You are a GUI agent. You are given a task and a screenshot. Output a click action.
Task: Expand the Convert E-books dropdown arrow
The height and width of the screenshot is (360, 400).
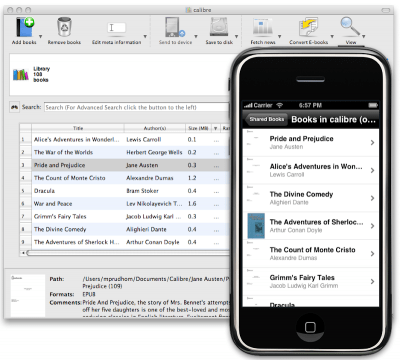pyautogui.click(x=332, y=36)
